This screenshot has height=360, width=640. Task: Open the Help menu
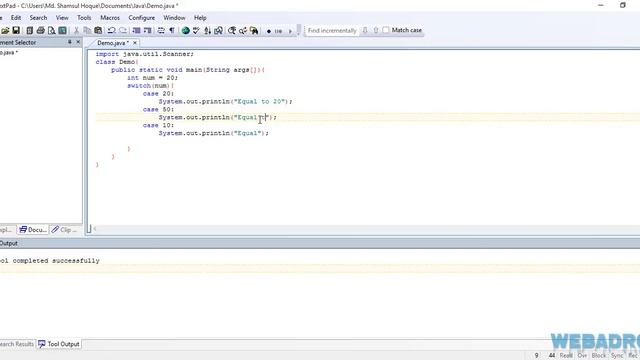(x=200, y=18)
